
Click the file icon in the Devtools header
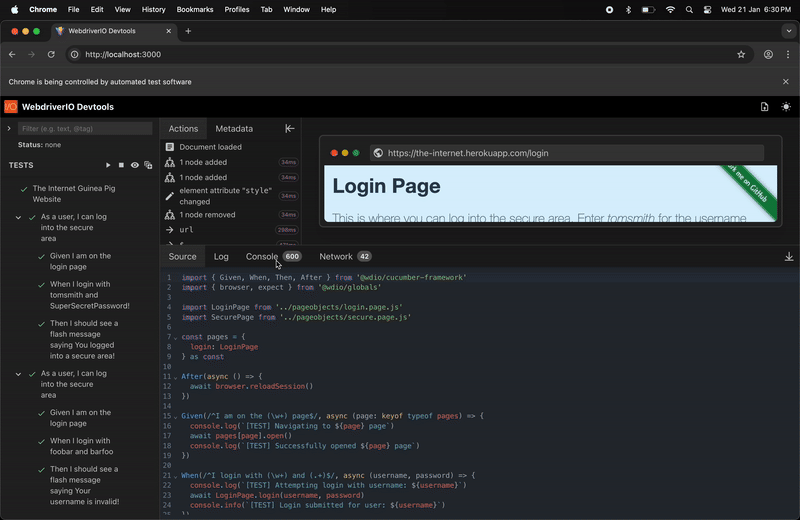tap(764, 107)
